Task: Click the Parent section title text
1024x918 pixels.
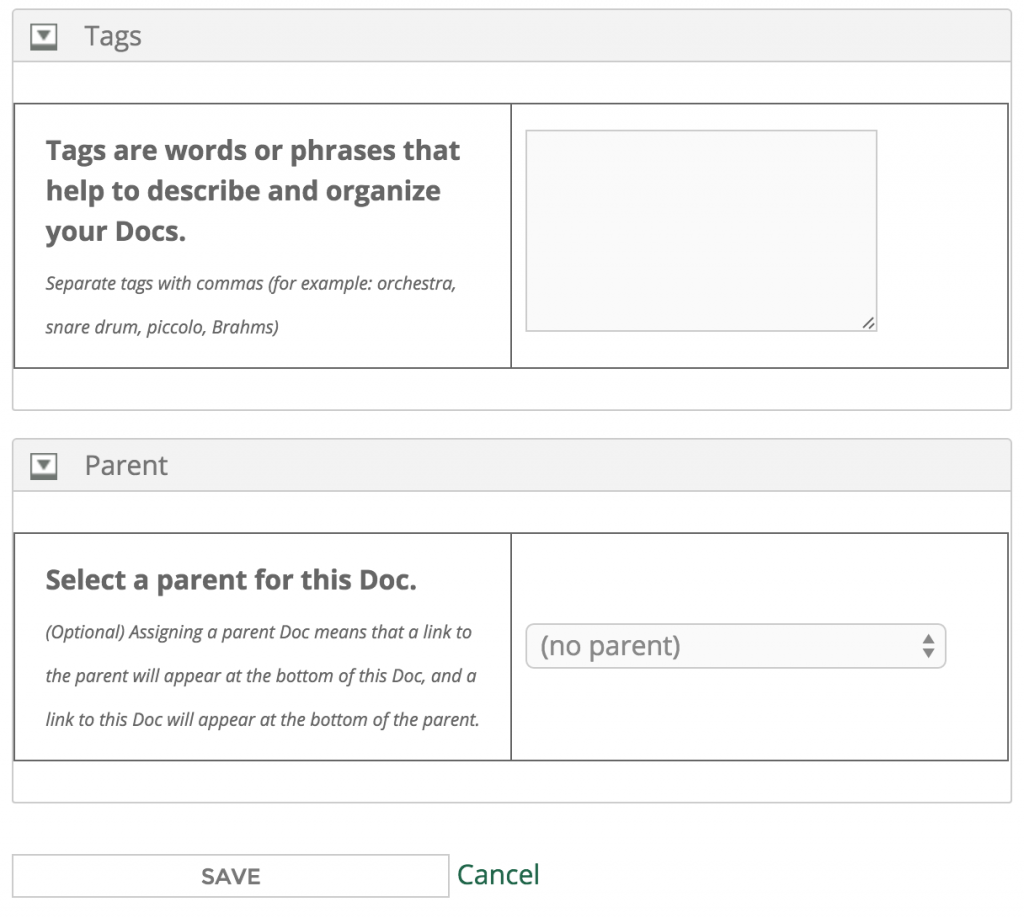Action: (126, 466)
